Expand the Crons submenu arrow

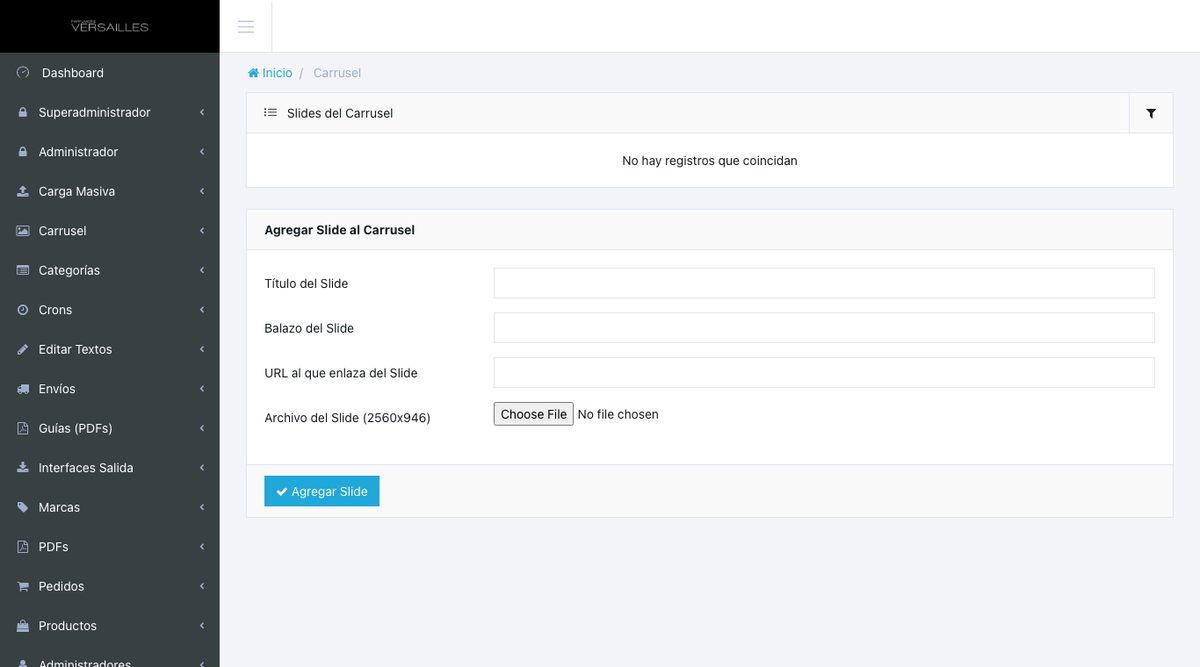pos(202,310)
